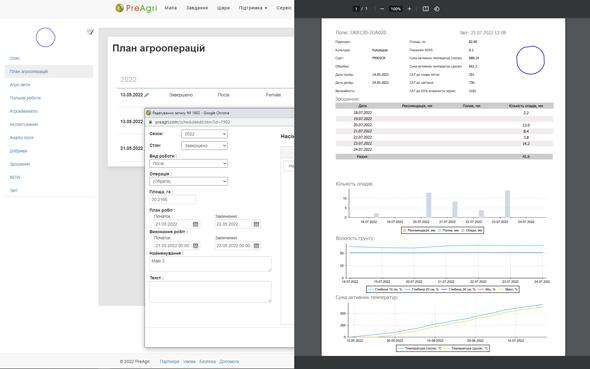Open Шари in the top navigation
Screen dimensions: 590x369
(223, 8)
